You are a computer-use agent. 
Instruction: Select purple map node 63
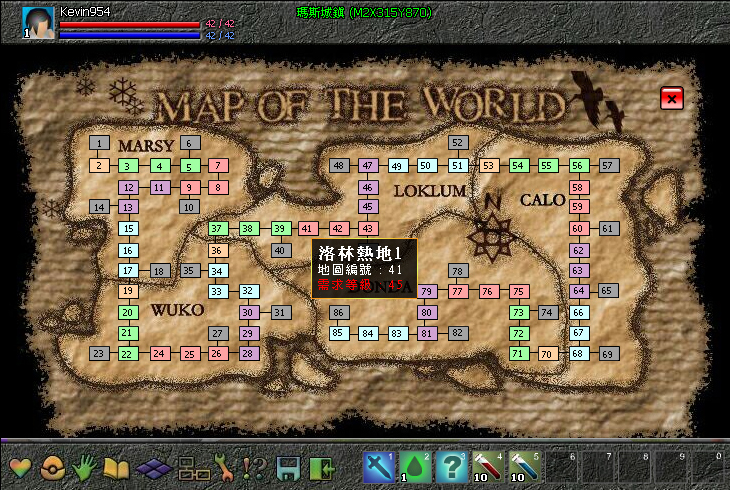[579, 271]
